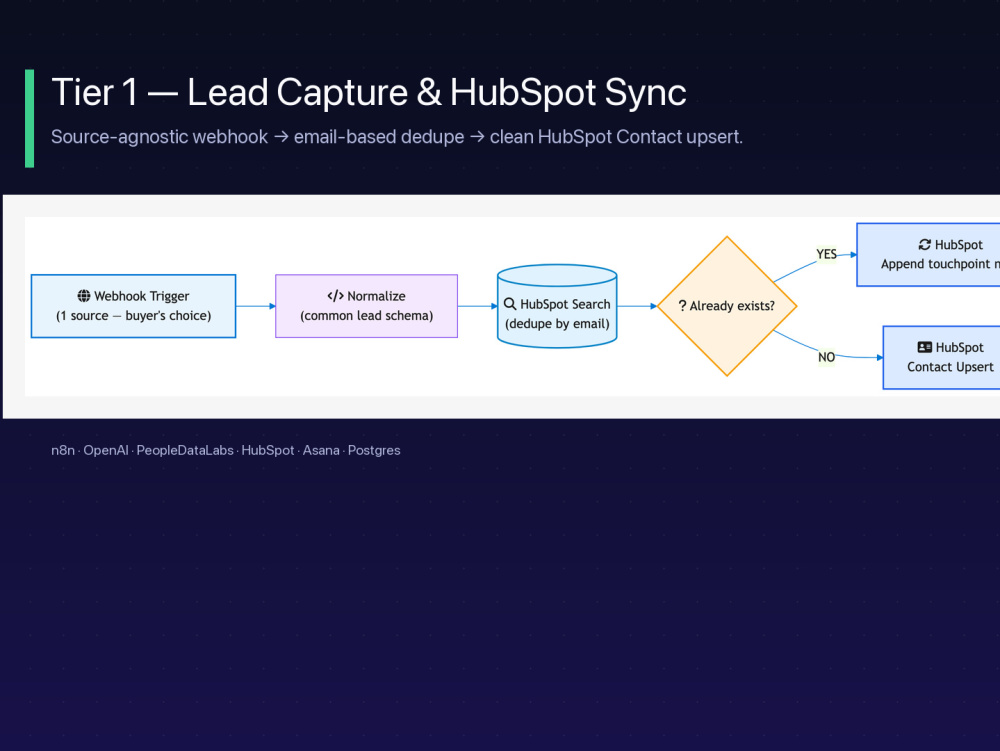This screenshot has height=751, width=1000.
Task: Click the subtitle starting Source-agnostic webhook
Action: (x=397, y=137)
